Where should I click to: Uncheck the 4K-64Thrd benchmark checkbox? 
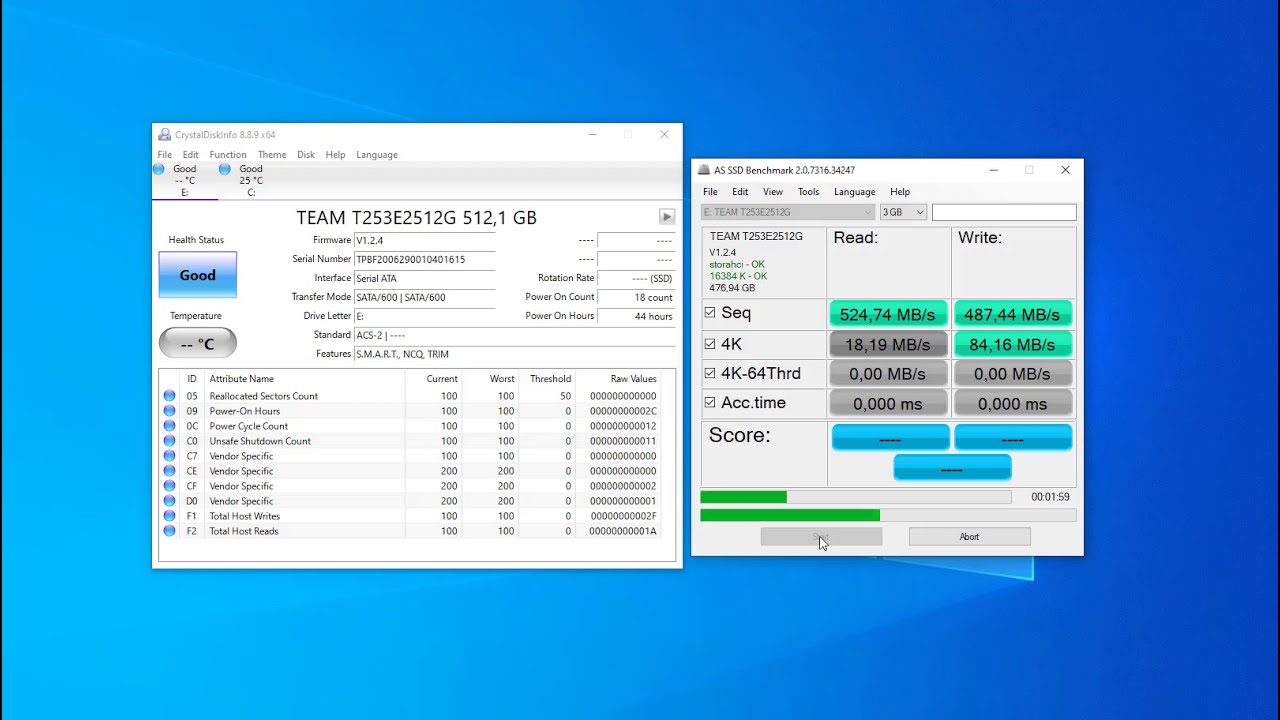point(710,373)
